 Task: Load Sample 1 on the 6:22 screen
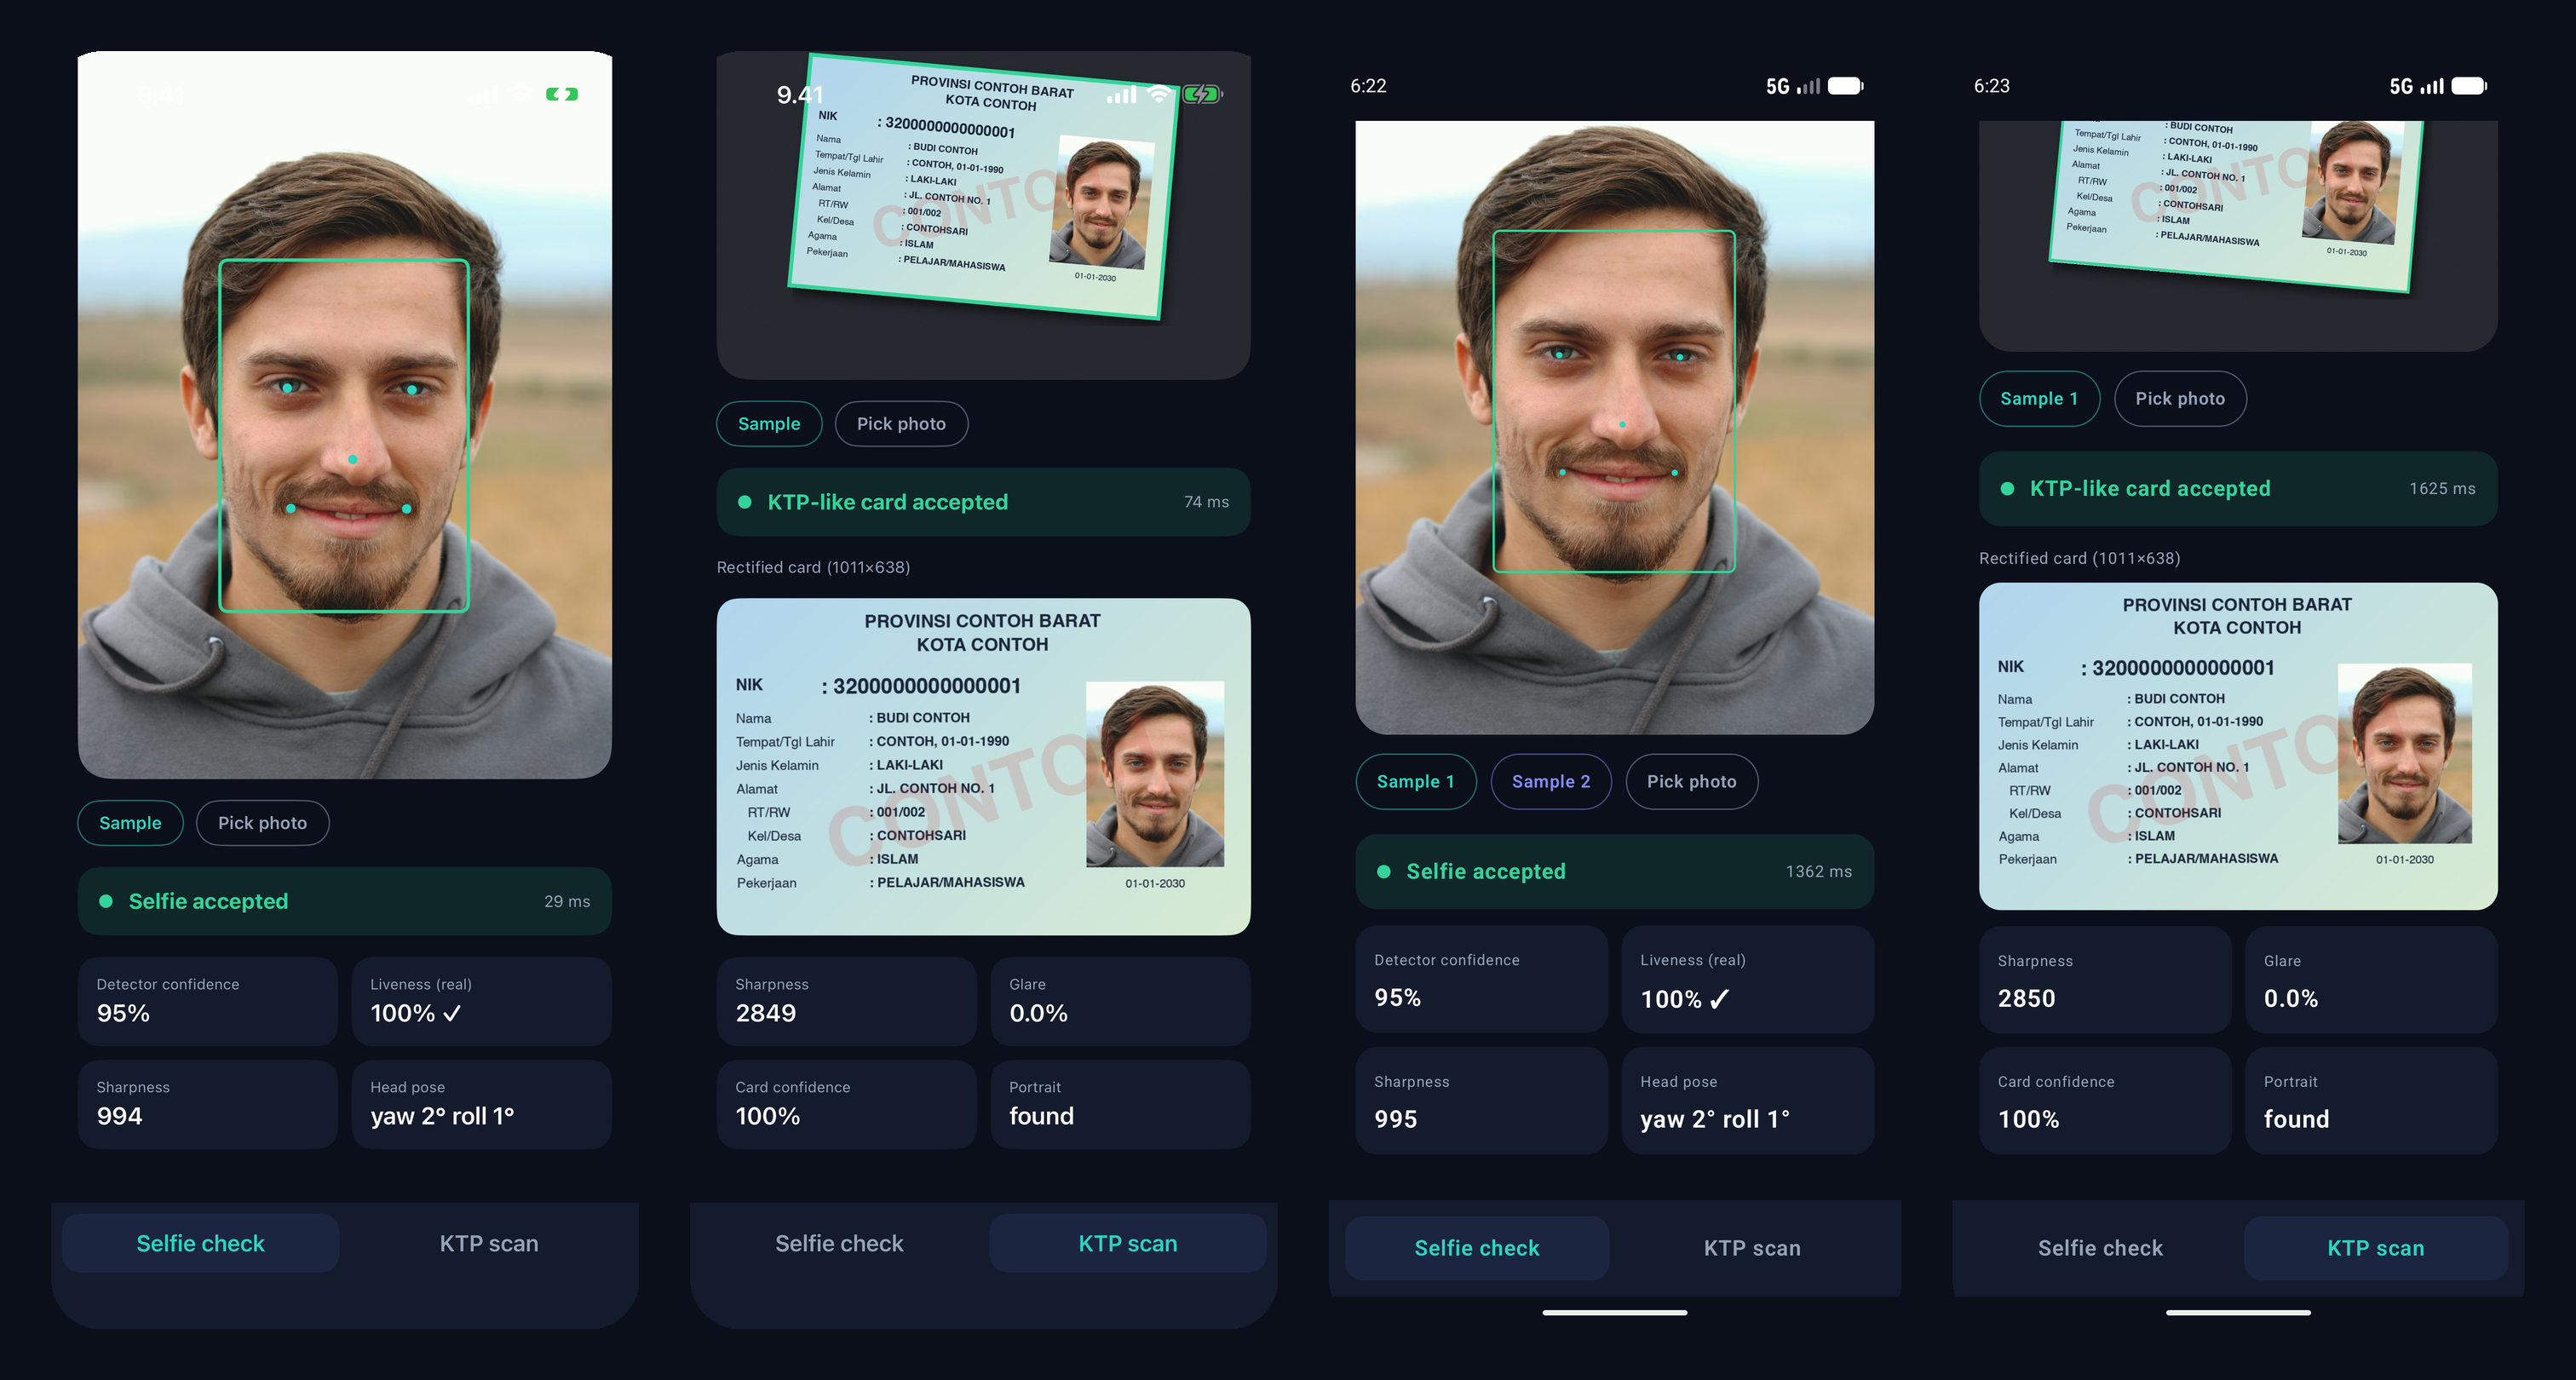[1415, 781]
